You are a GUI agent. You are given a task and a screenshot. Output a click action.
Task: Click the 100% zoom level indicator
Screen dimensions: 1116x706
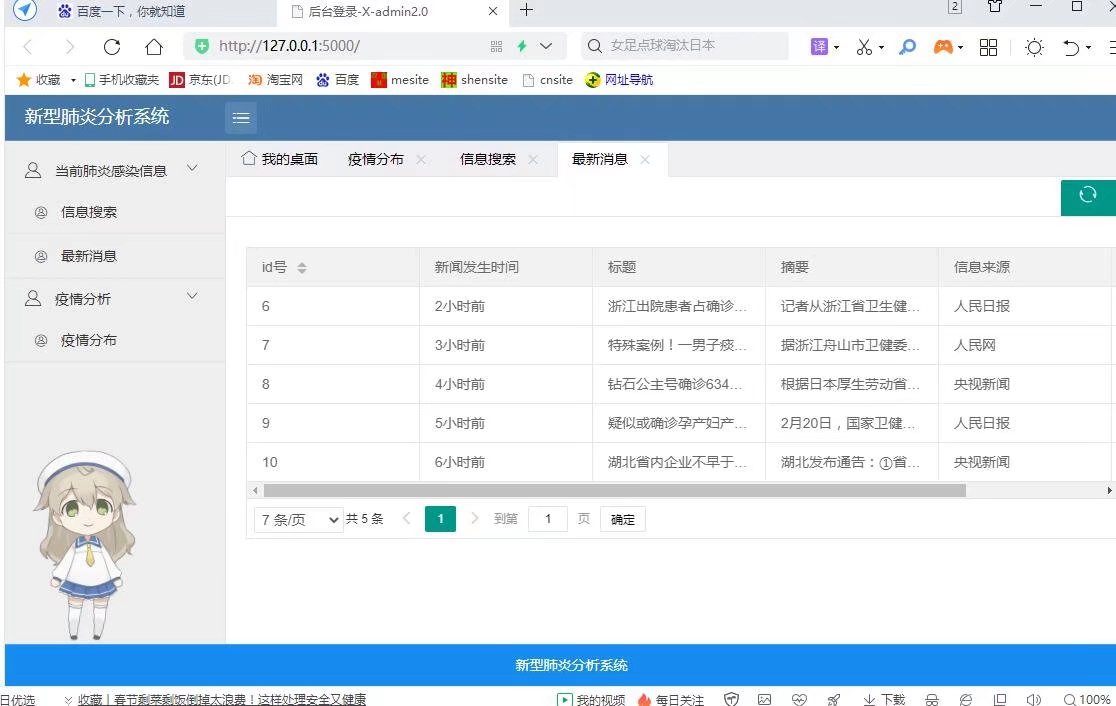1087,700
